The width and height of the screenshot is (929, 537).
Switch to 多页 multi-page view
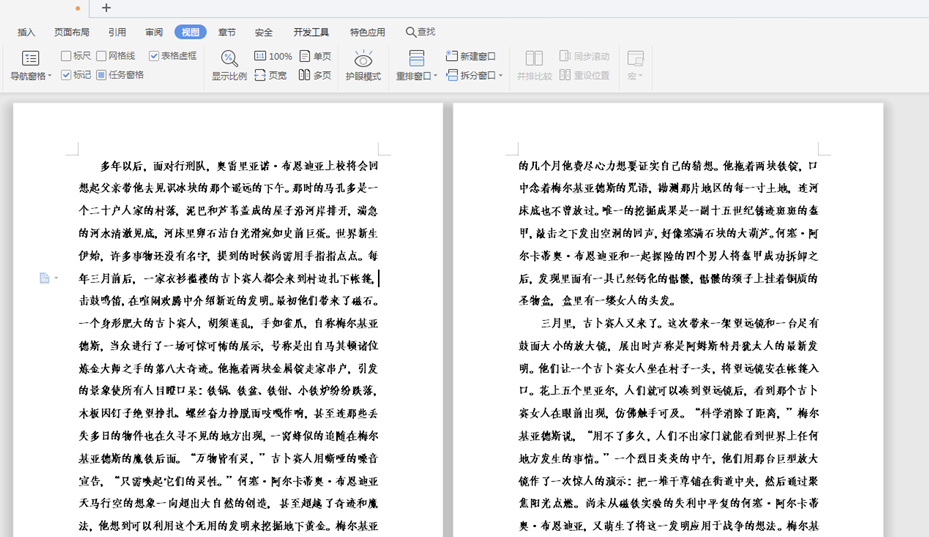315,75
